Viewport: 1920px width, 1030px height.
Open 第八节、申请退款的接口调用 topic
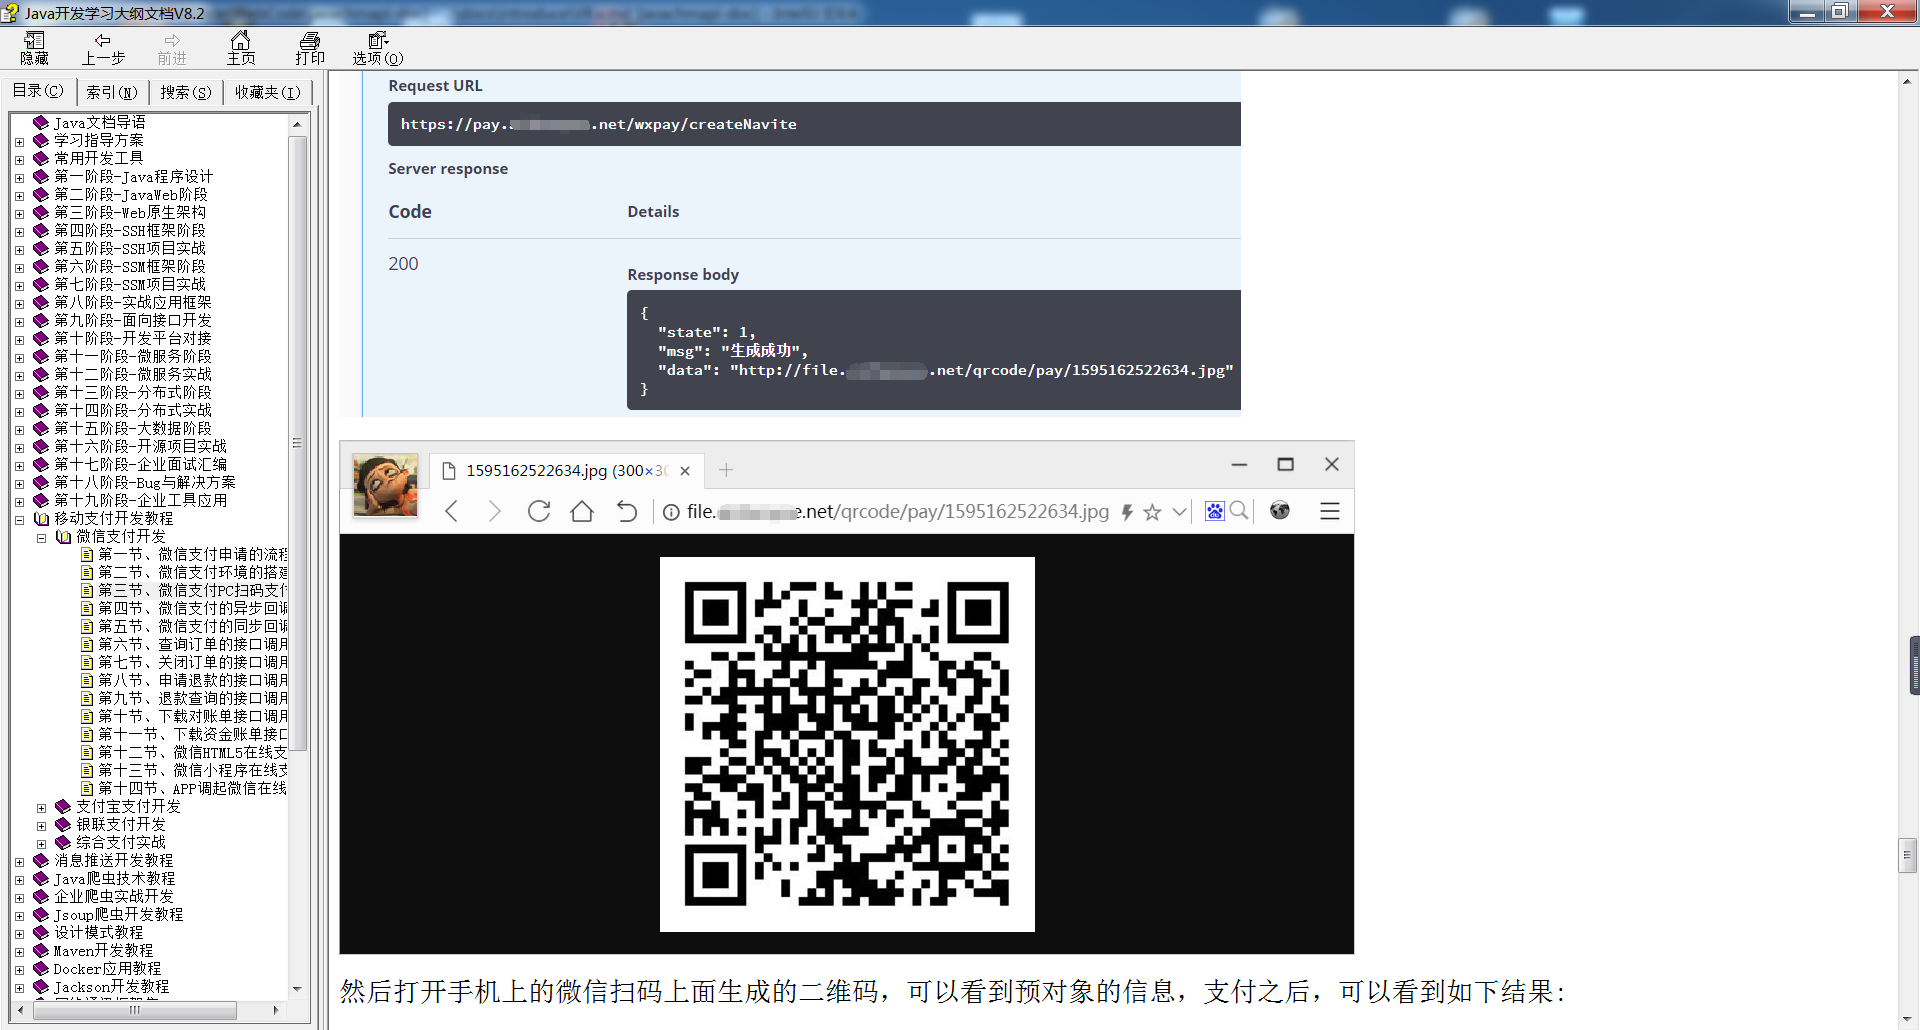[192, 680]
